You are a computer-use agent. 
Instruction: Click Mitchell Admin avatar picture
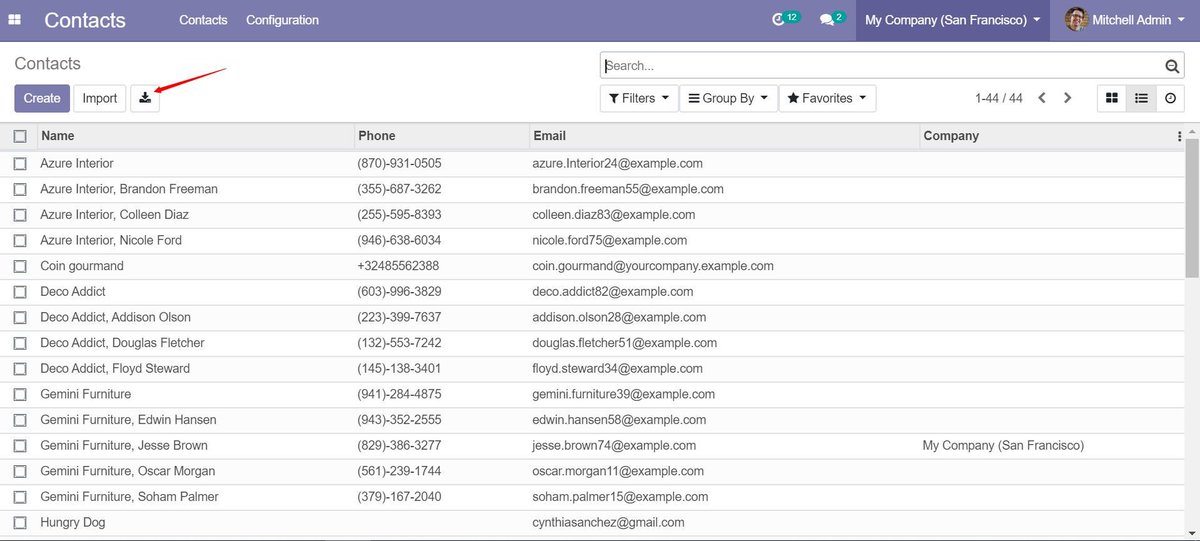(x=1076, y=20)
